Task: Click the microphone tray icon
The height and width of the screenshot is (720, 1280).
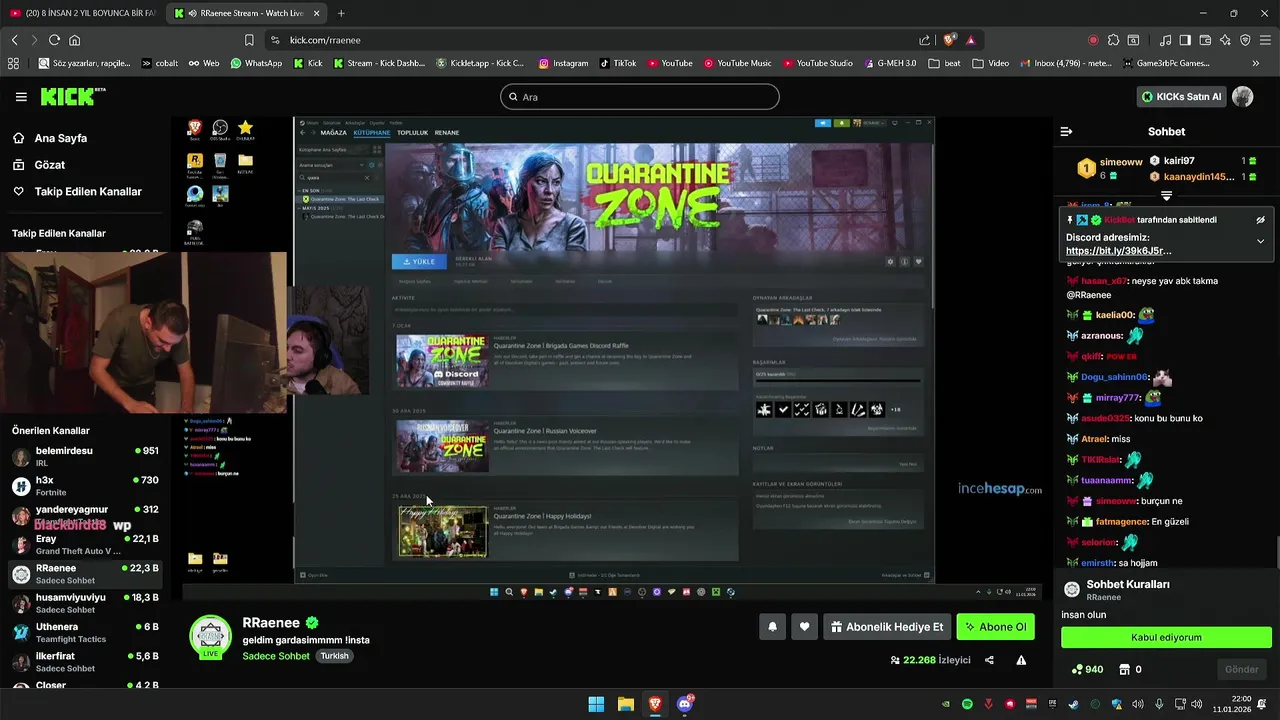Action: 1159,704
